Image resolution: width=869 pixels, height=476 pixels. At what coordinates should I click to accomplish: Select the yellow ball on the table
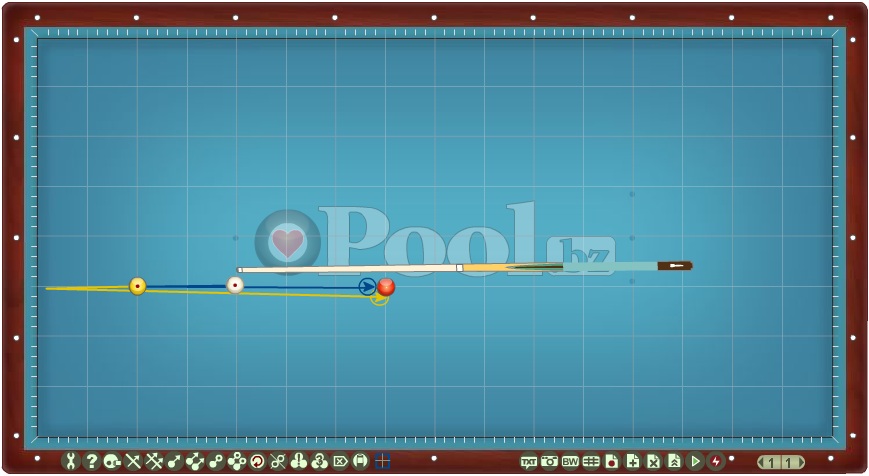(138, 286)
